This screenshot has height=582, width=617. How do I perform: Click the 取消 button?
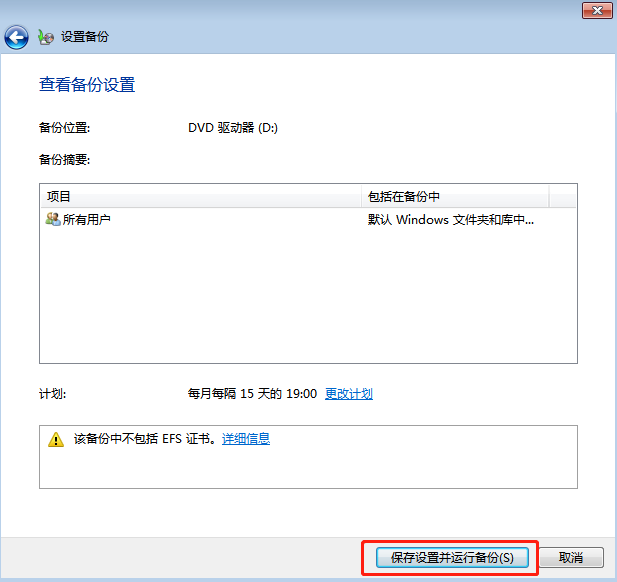click(571, 557)
